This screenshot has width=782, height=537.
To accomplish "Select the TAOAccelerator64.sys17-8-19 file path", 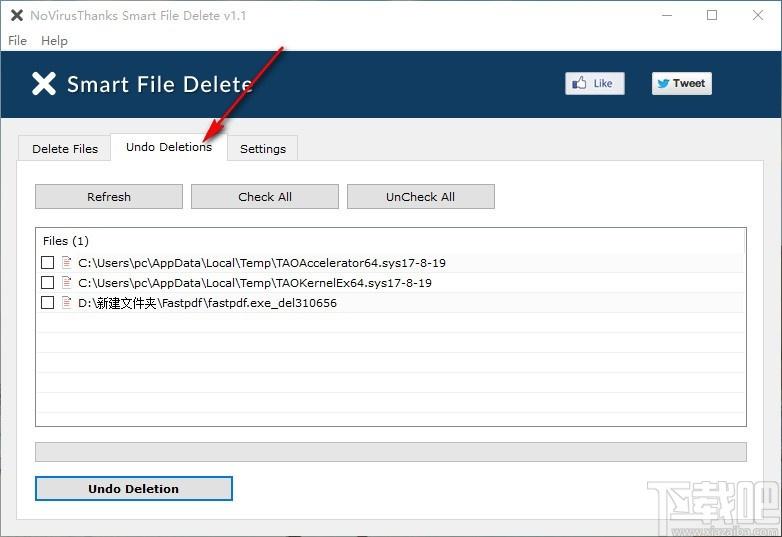I will point(262,263).
